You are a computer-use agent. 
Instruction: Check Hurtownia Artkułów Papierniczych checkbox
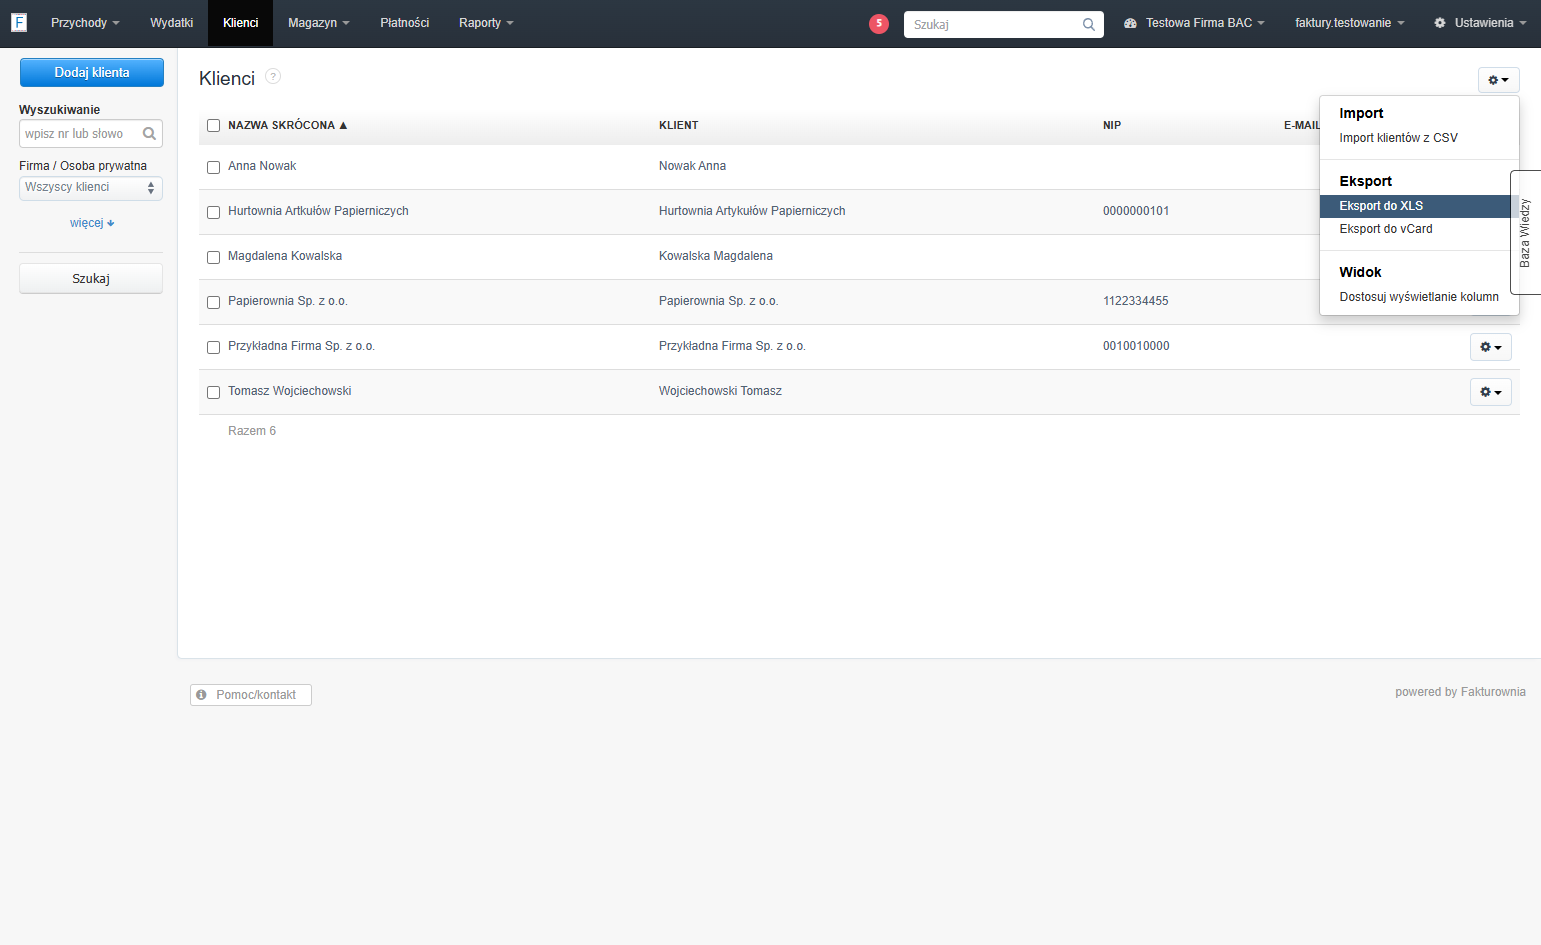point(213,212)
